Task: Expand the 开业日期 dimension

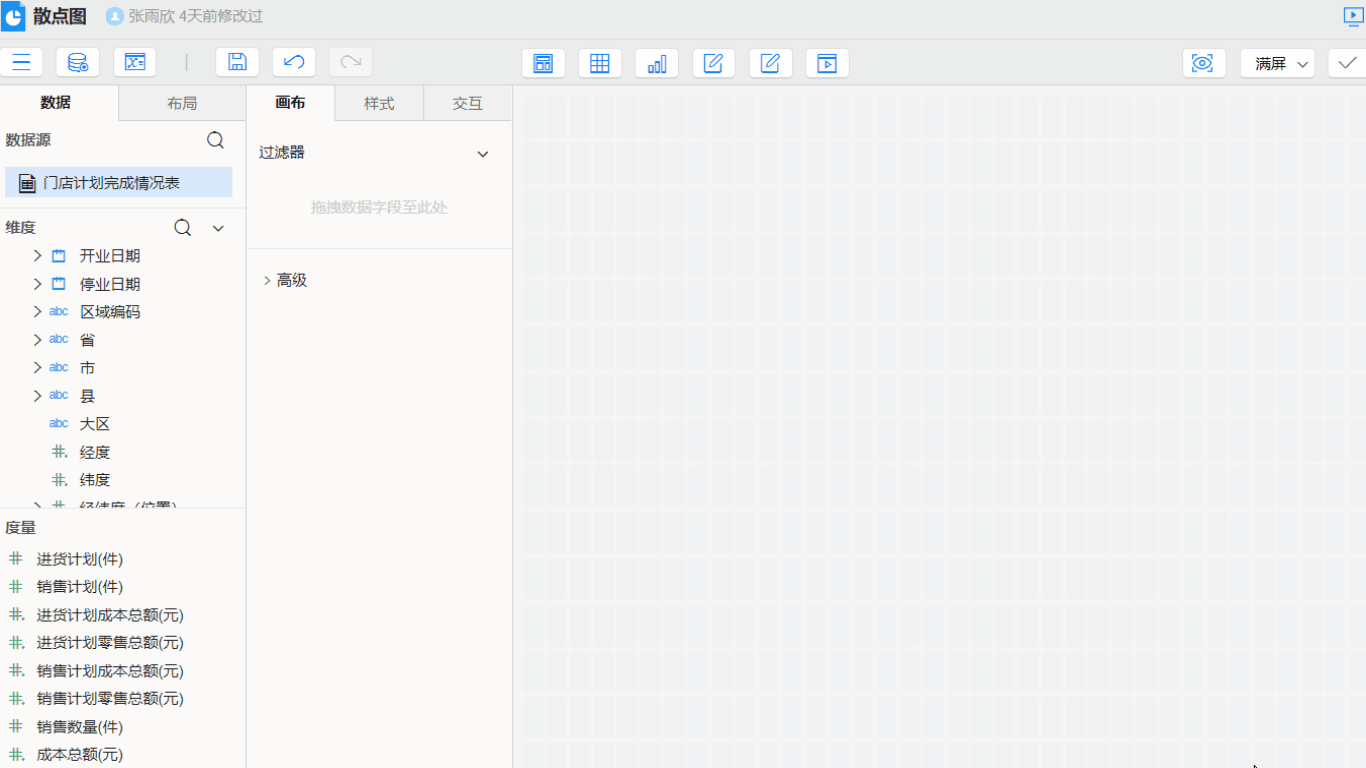Action: point(38,256)
